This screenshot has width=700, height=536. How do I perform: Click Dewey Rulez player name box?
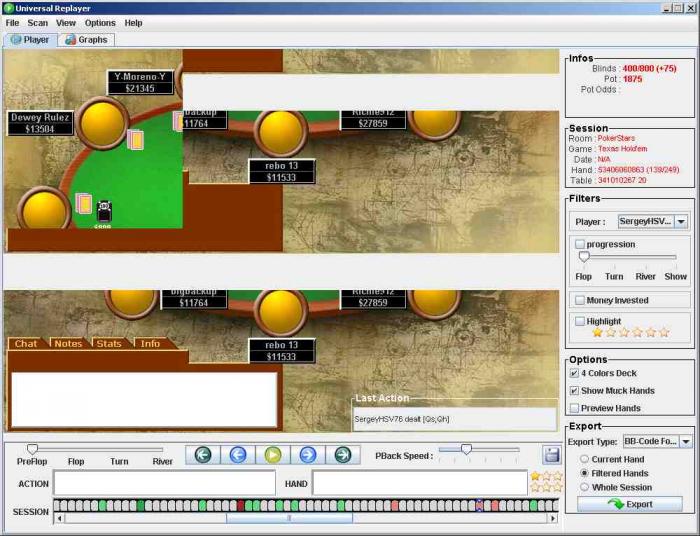40,123
